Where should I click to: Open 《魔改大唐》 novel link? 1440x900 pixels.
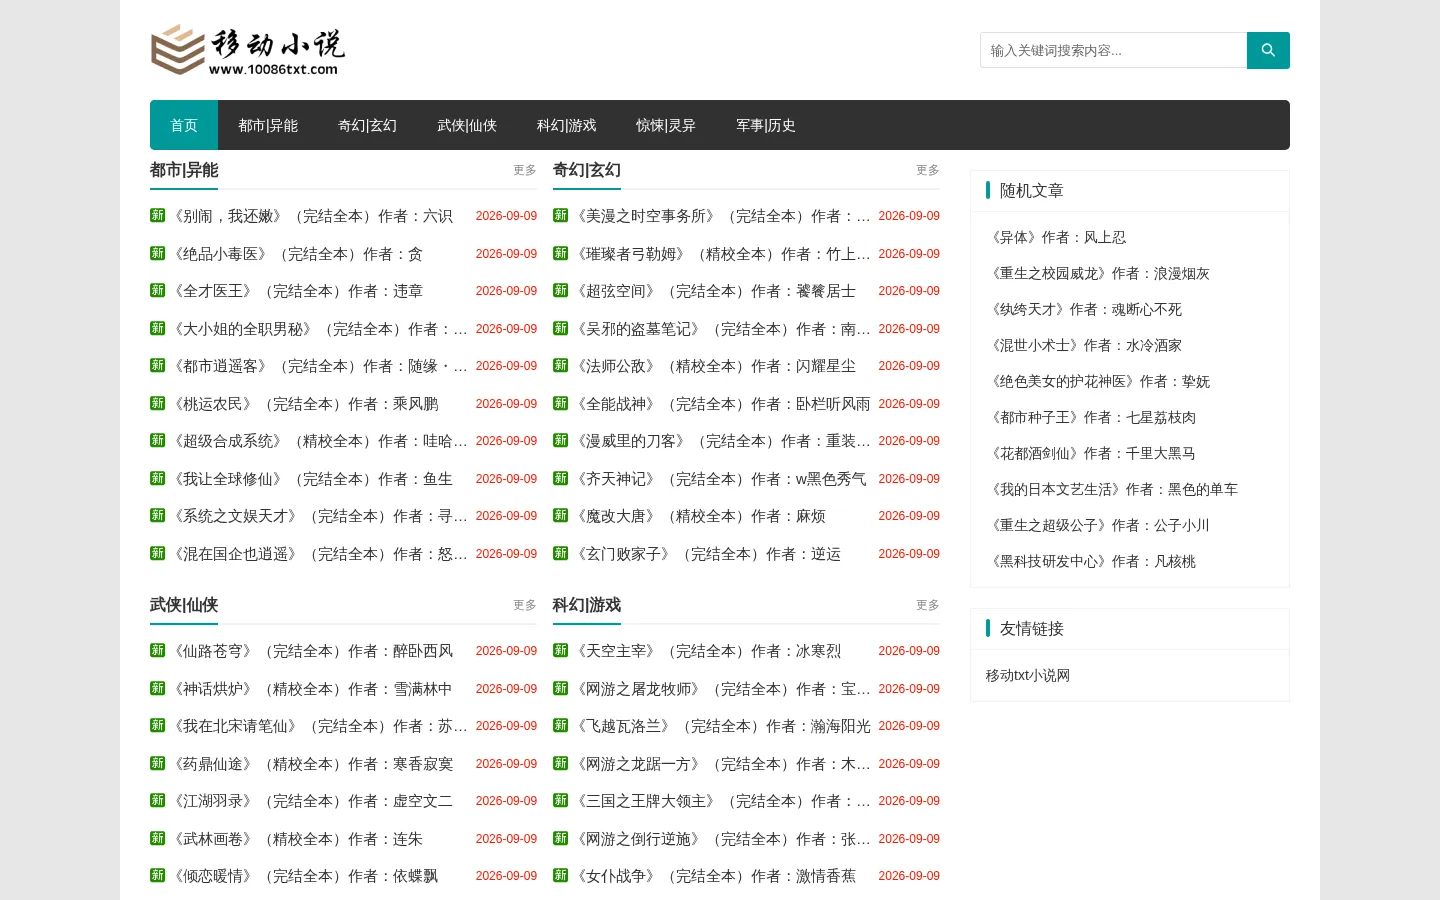pyautogui.click(x=698, y=516)
